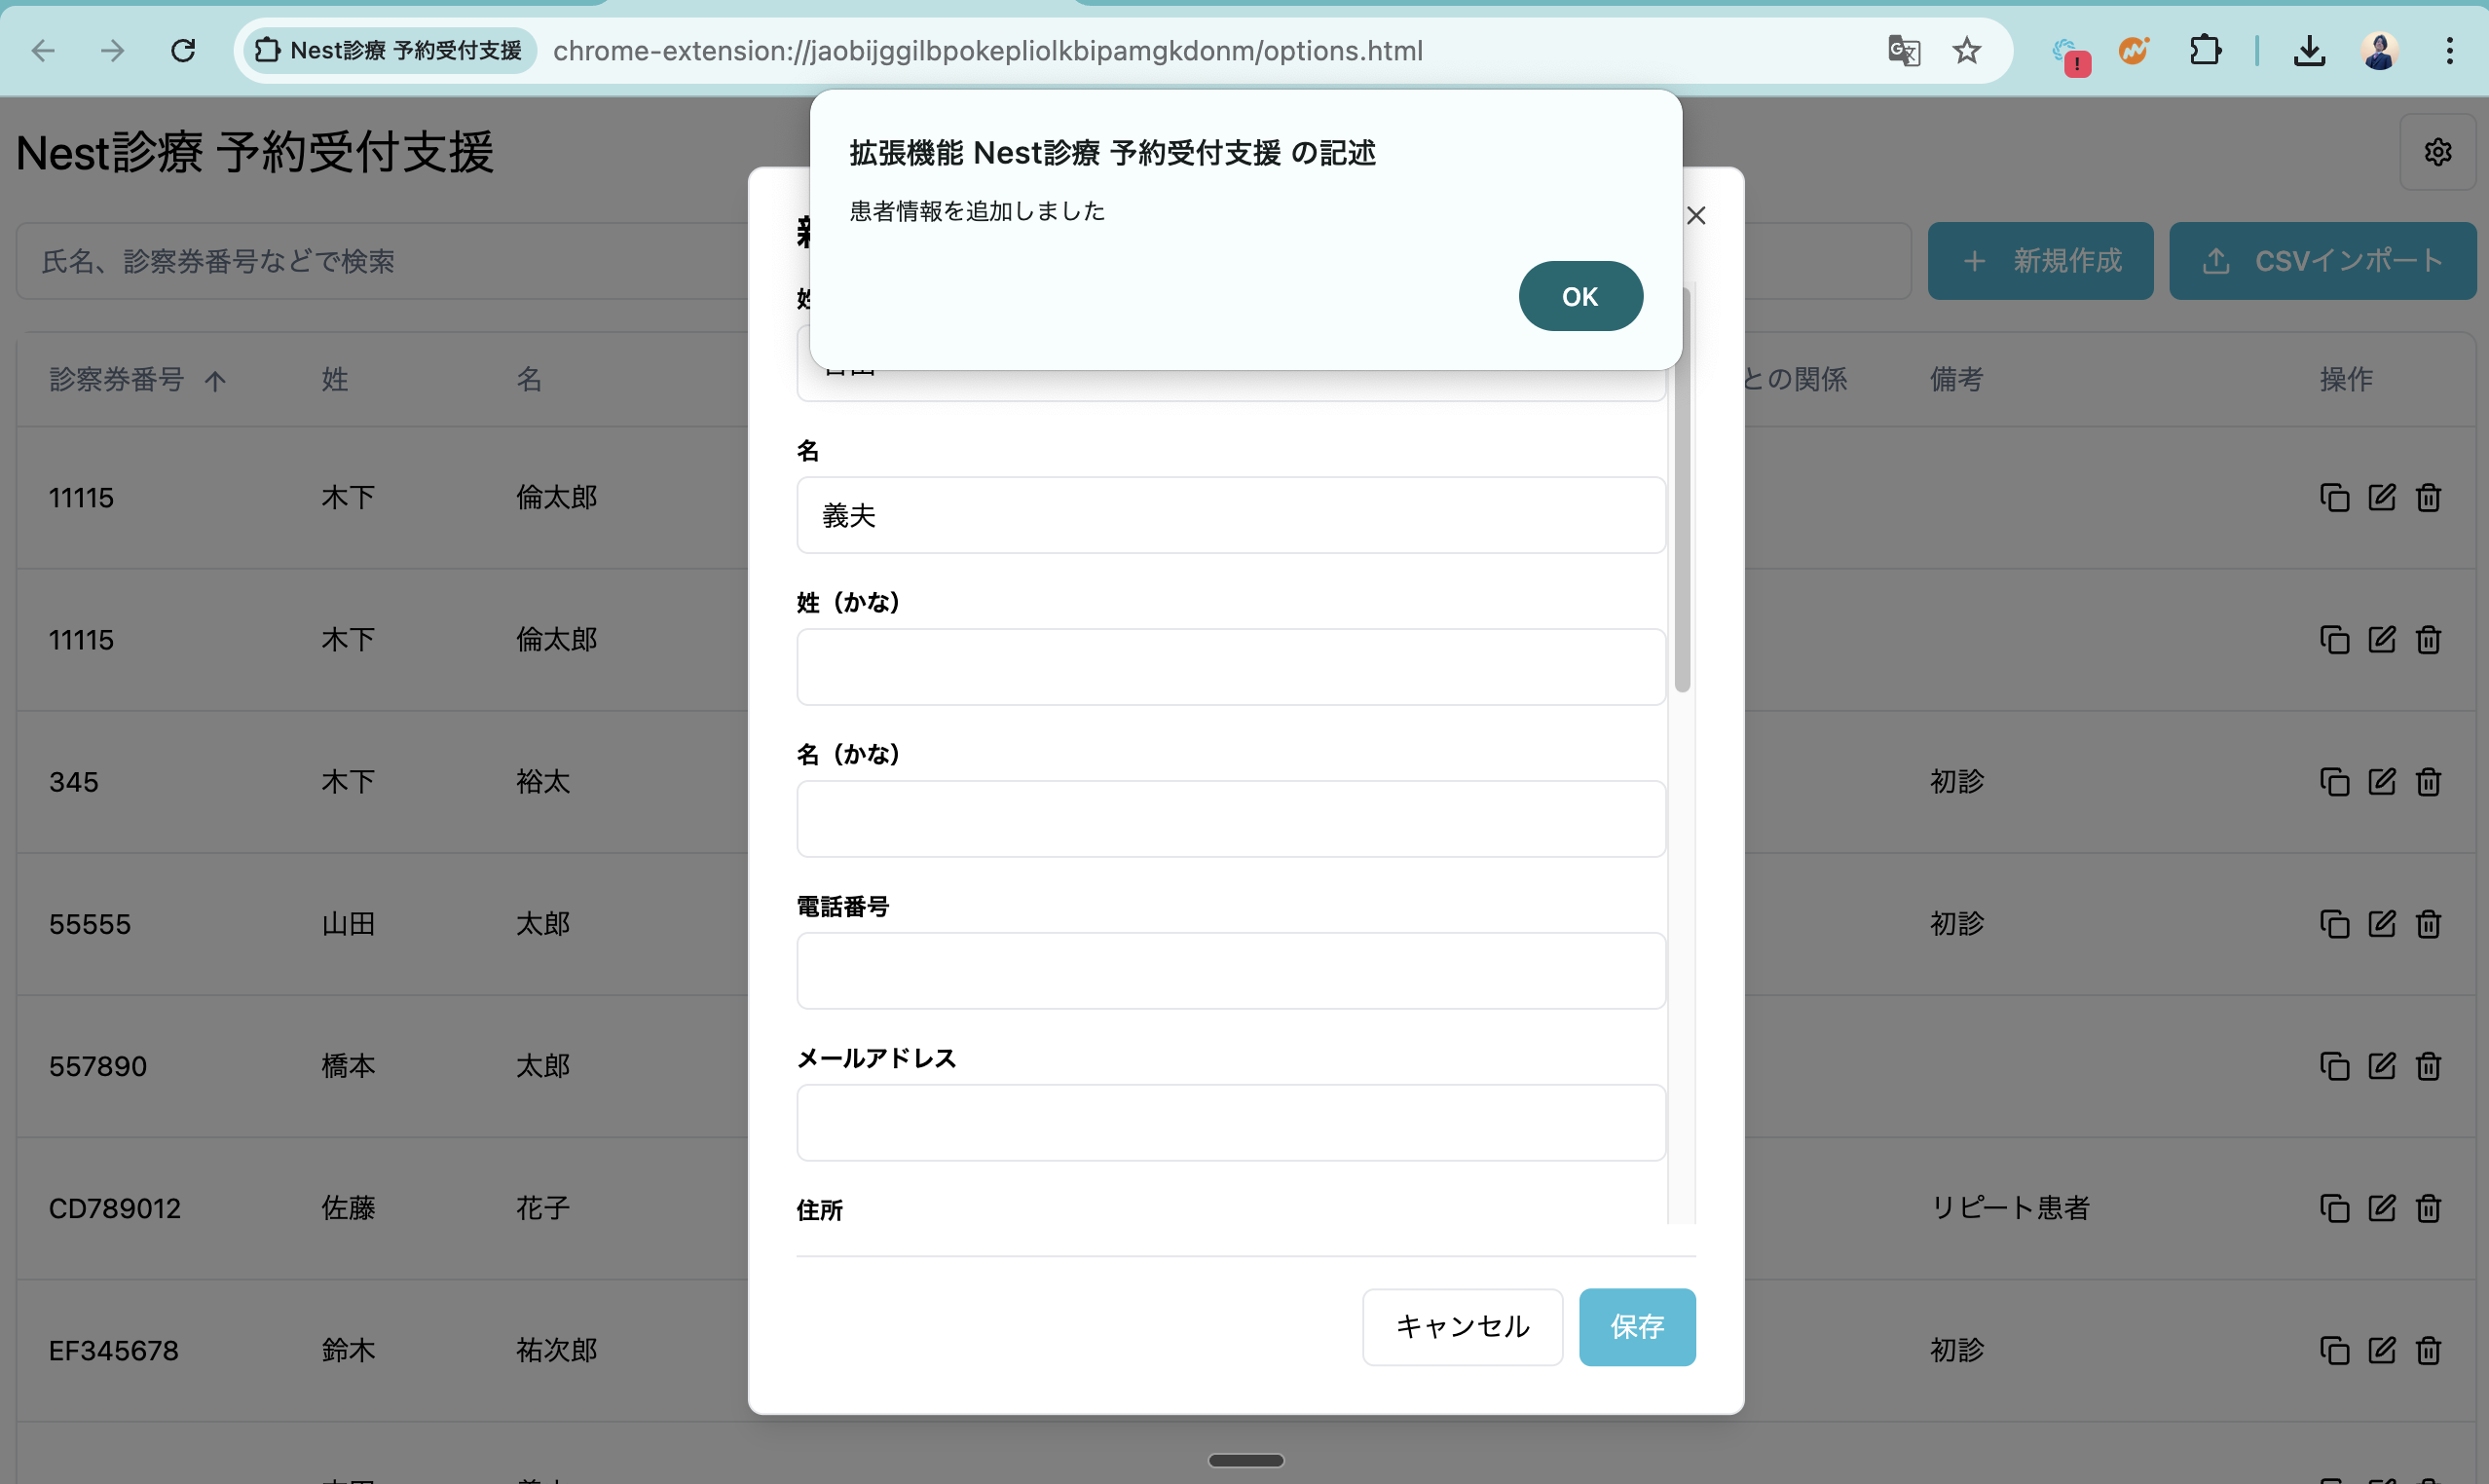Sort by 診察券番号 column header

tap(118, 379)
